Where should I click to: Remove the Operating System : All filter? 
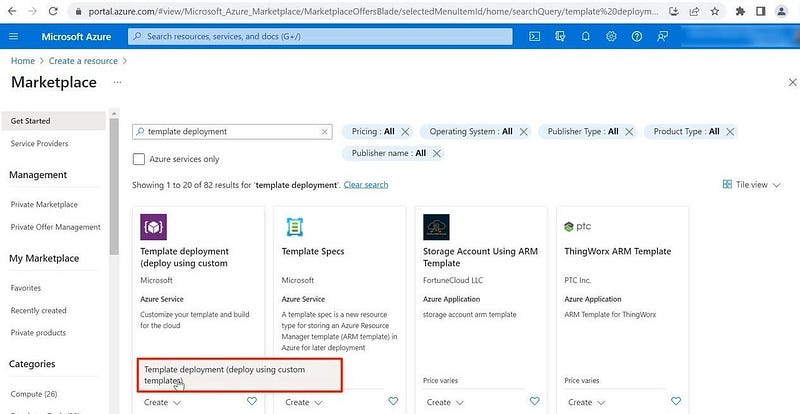pyautogui.click(x=523, y=132)
